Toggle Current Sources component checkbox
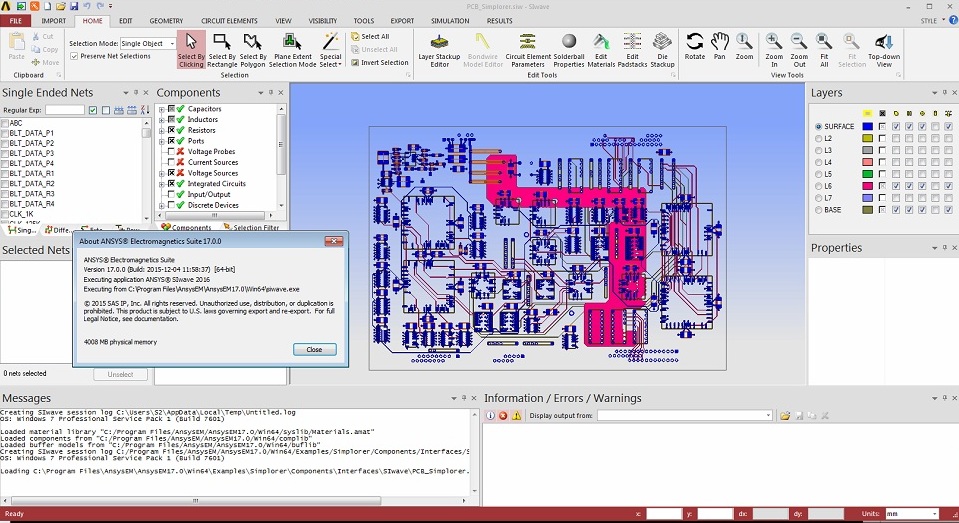 tap(171, 162)
